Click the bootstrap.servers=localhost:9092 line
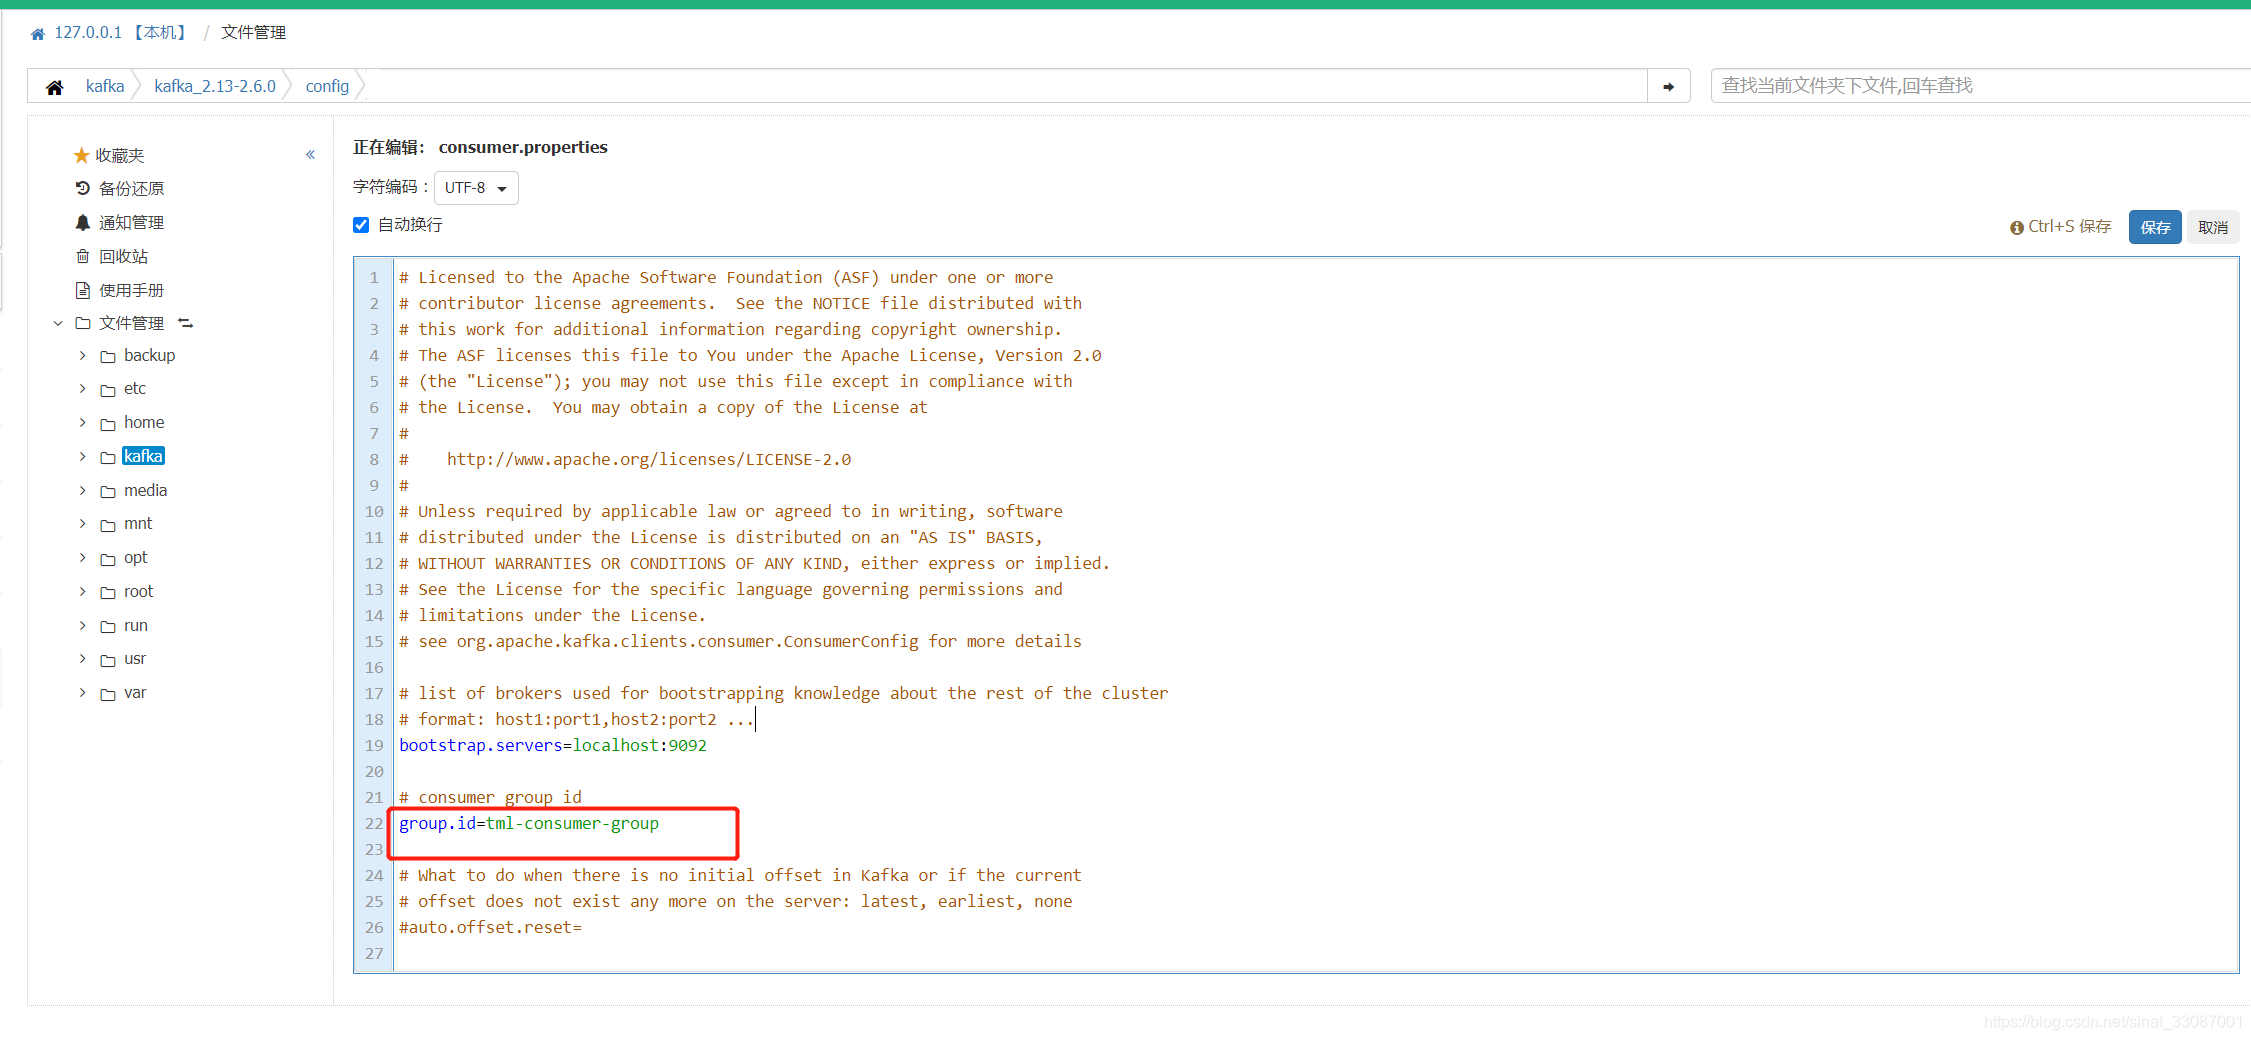This screenshot has height=1040, width=2251. (x=553, y=745)
